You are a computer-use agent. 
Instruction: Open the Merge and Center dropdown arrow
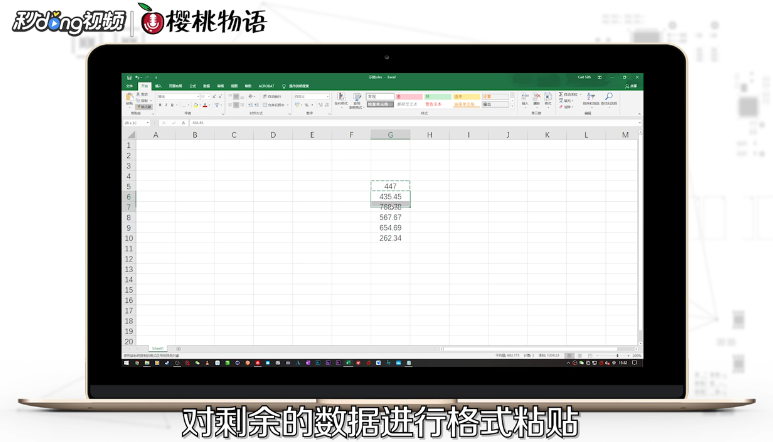[287, 105]
